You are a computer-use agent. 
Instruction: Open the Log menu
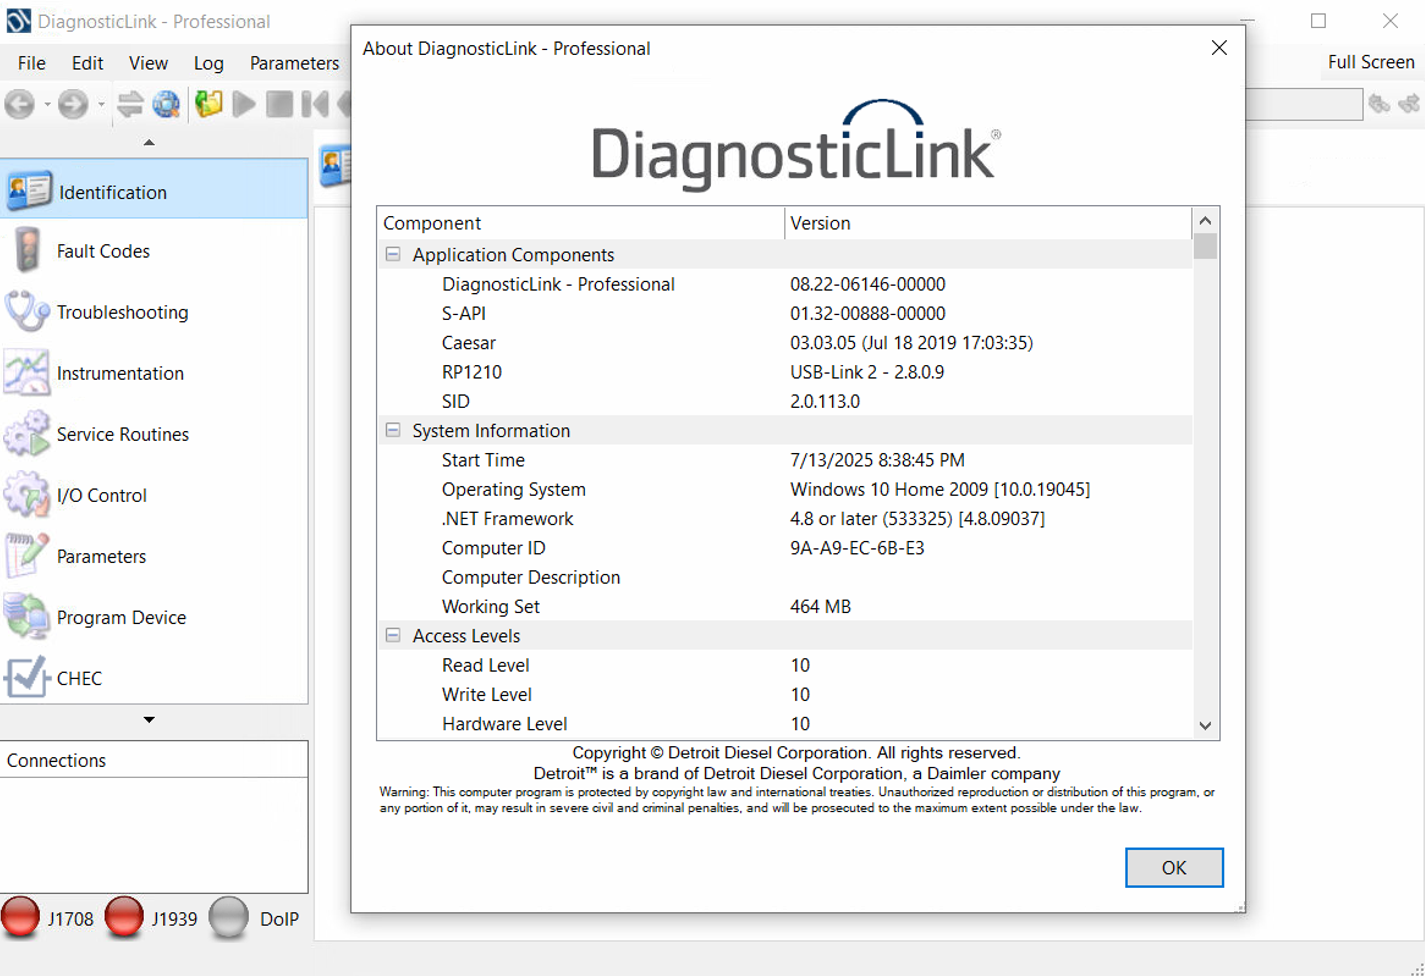point(208,63)
